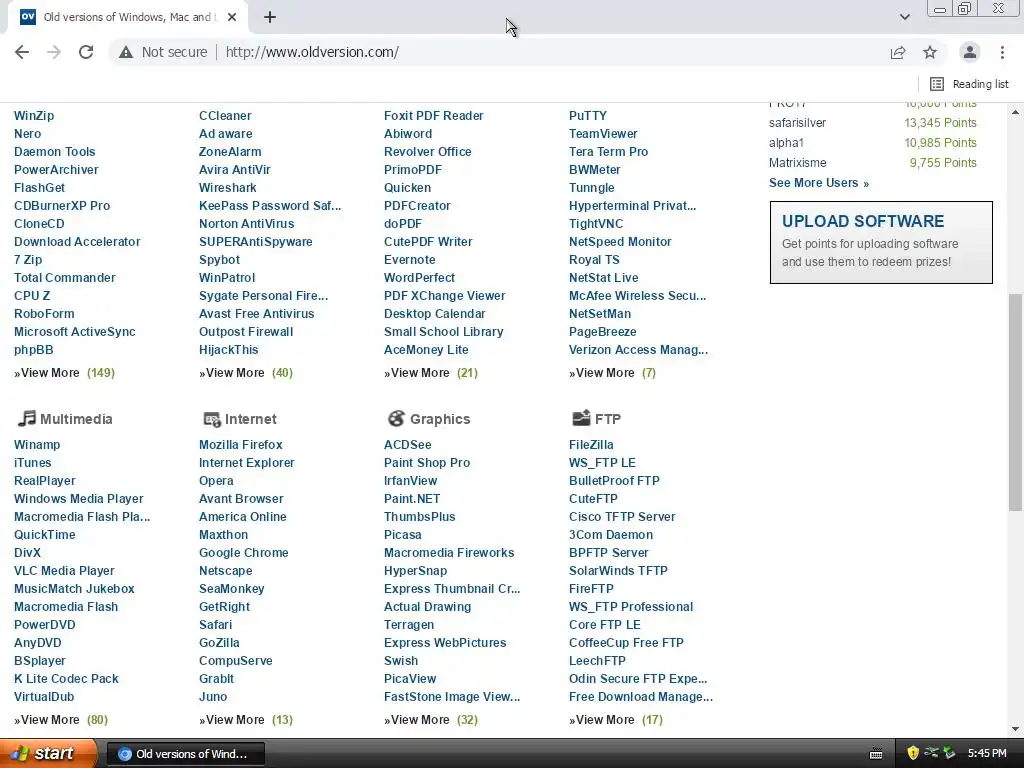Open the WinZip link
Viewport: 1024px width, 768px height.
[34, 116]
